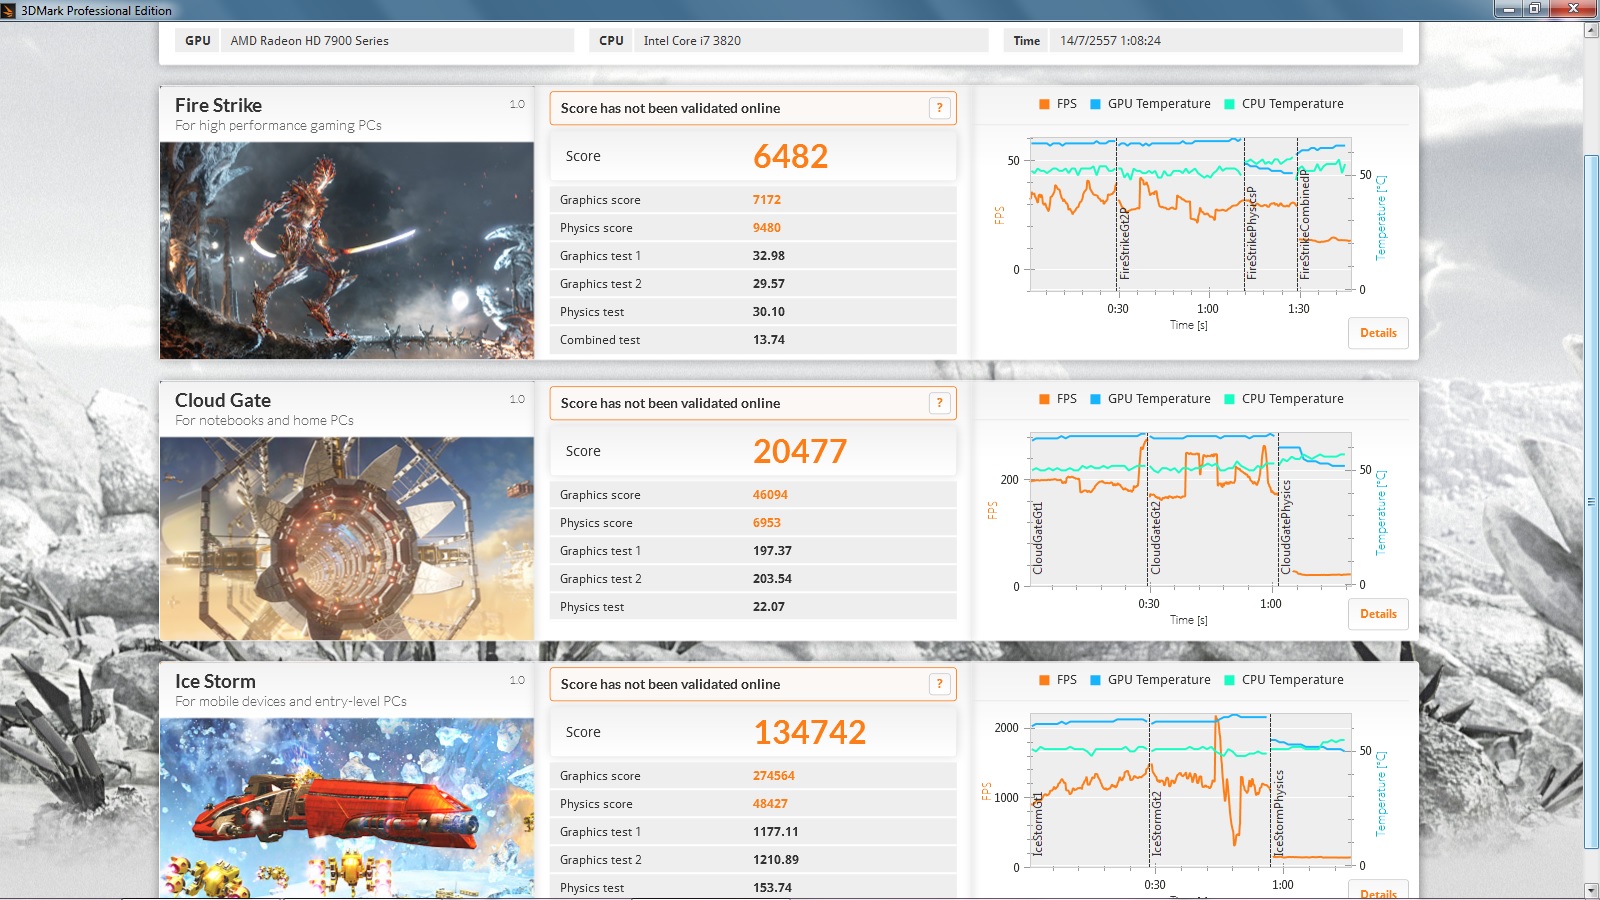Viewport: 1600px width, 900px height.
Task: Click the CPU field showing Intel Core i7 3820
Action: pos(811,41)
